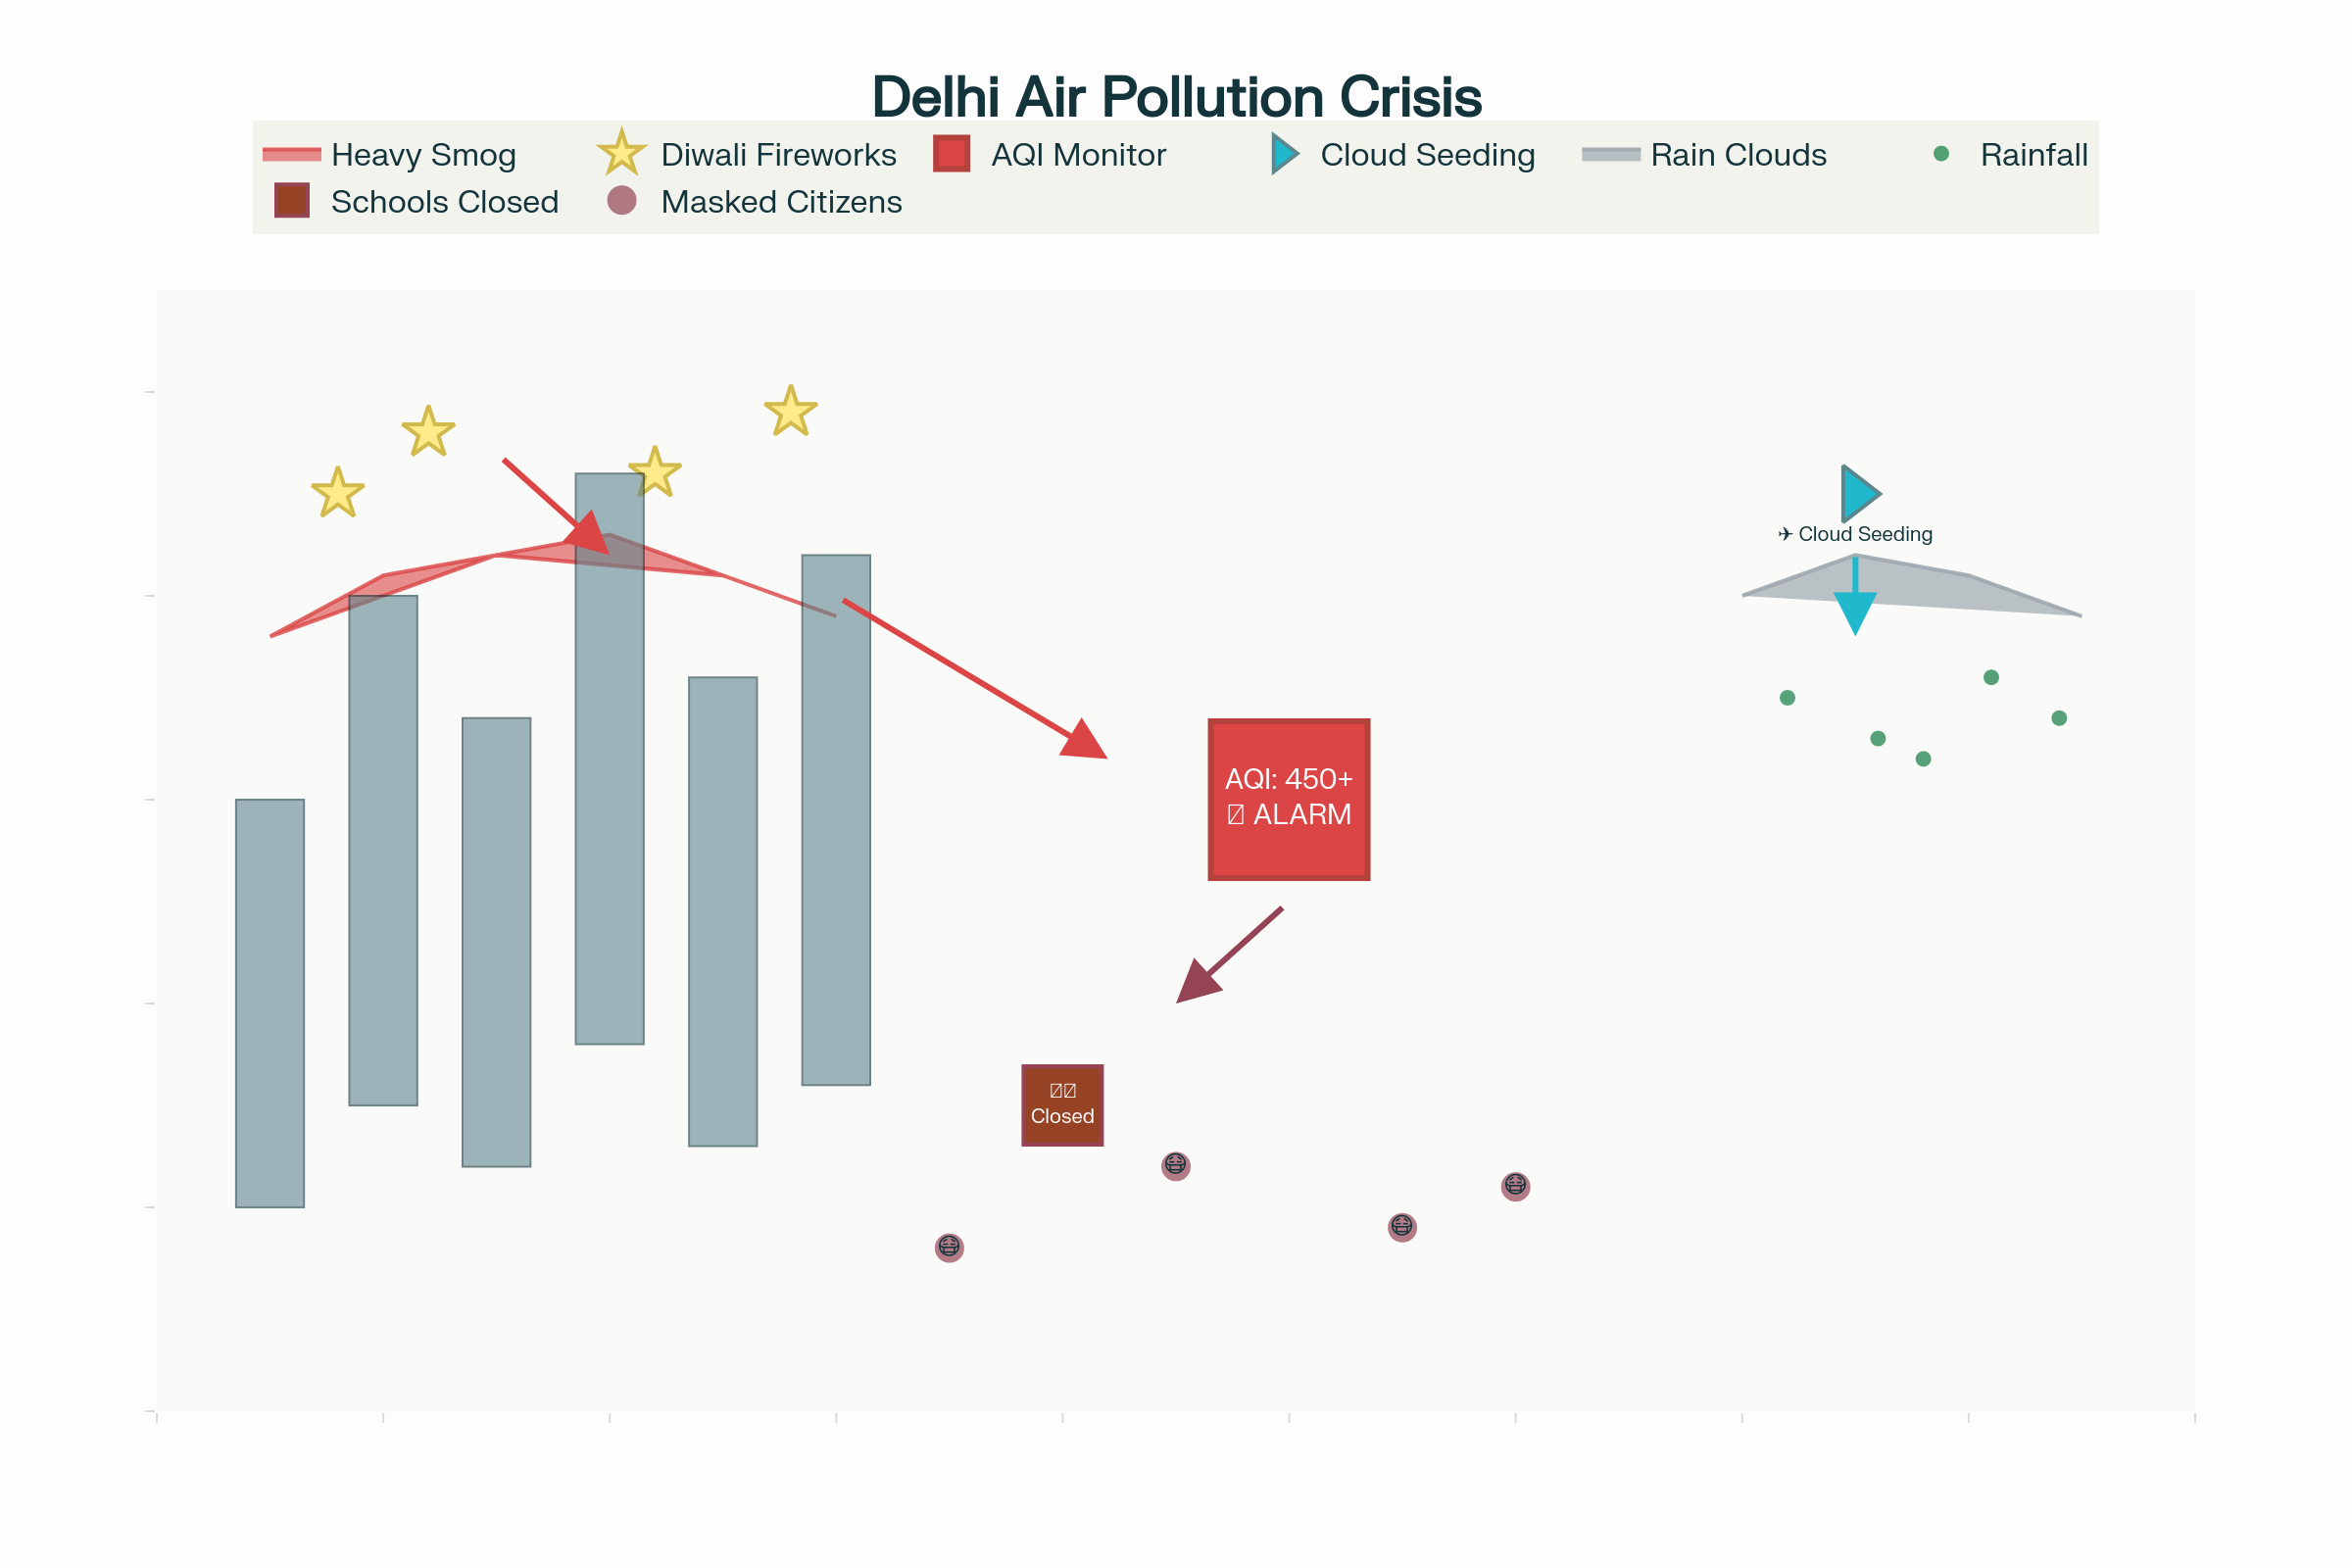Click Schools Closed legend swatch
Image resolution: width=2352 pixels, height=1568 pixels.
(292, 201)
